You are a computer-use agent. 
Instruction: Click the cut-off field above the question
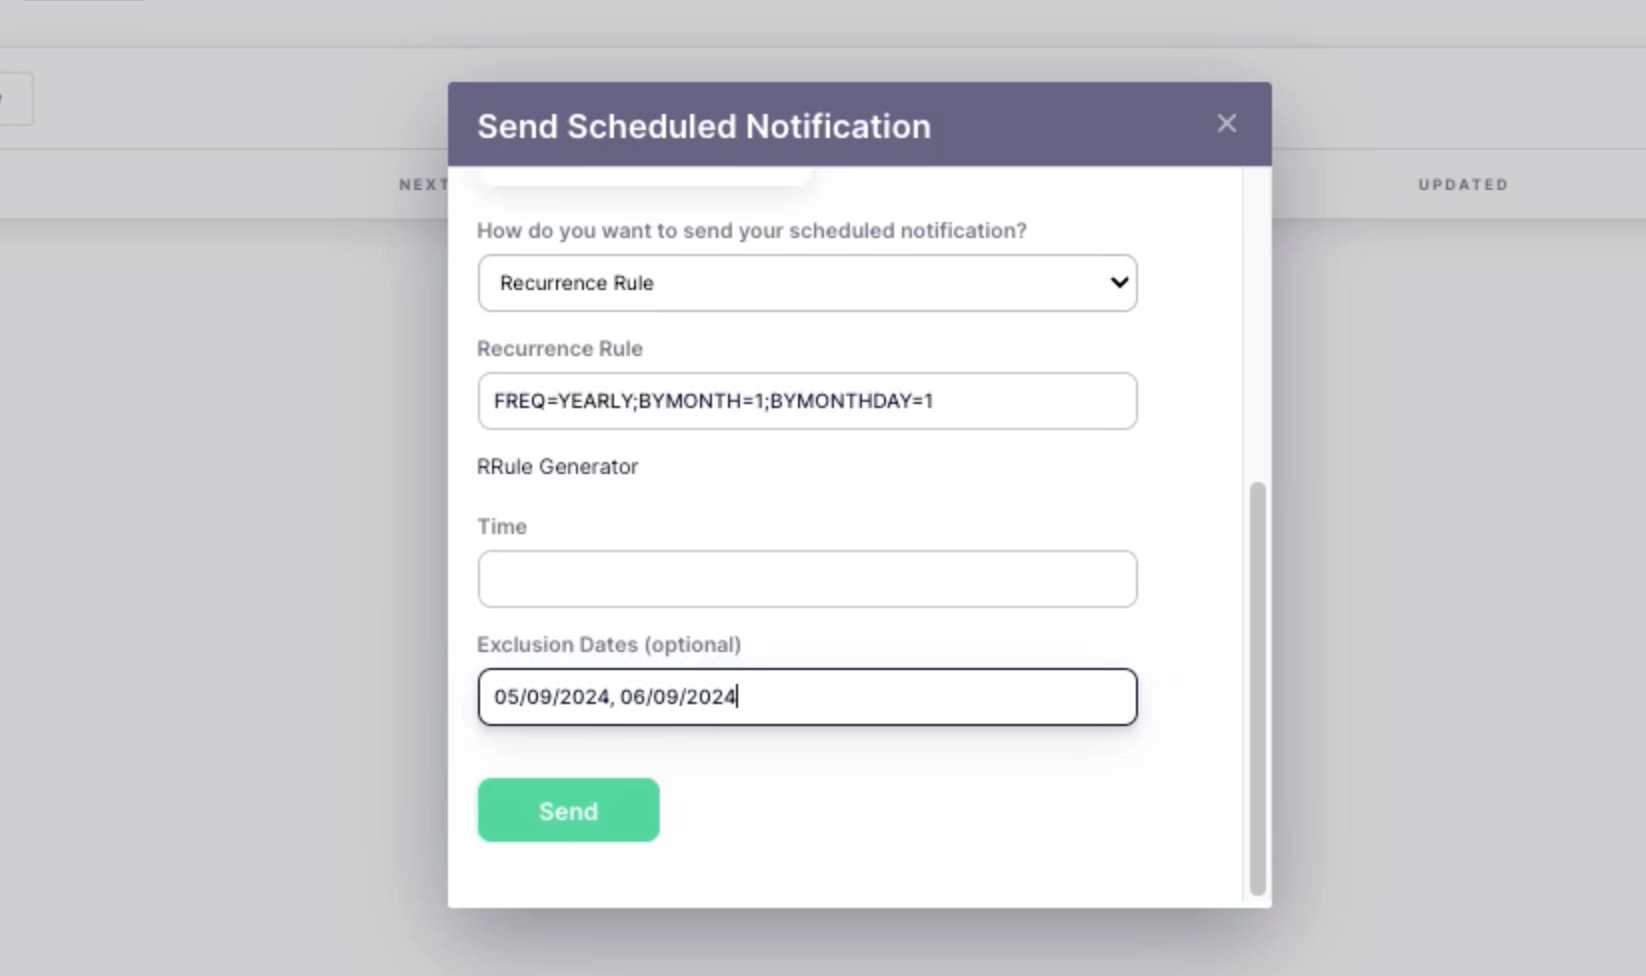click(x=644, y=177)
